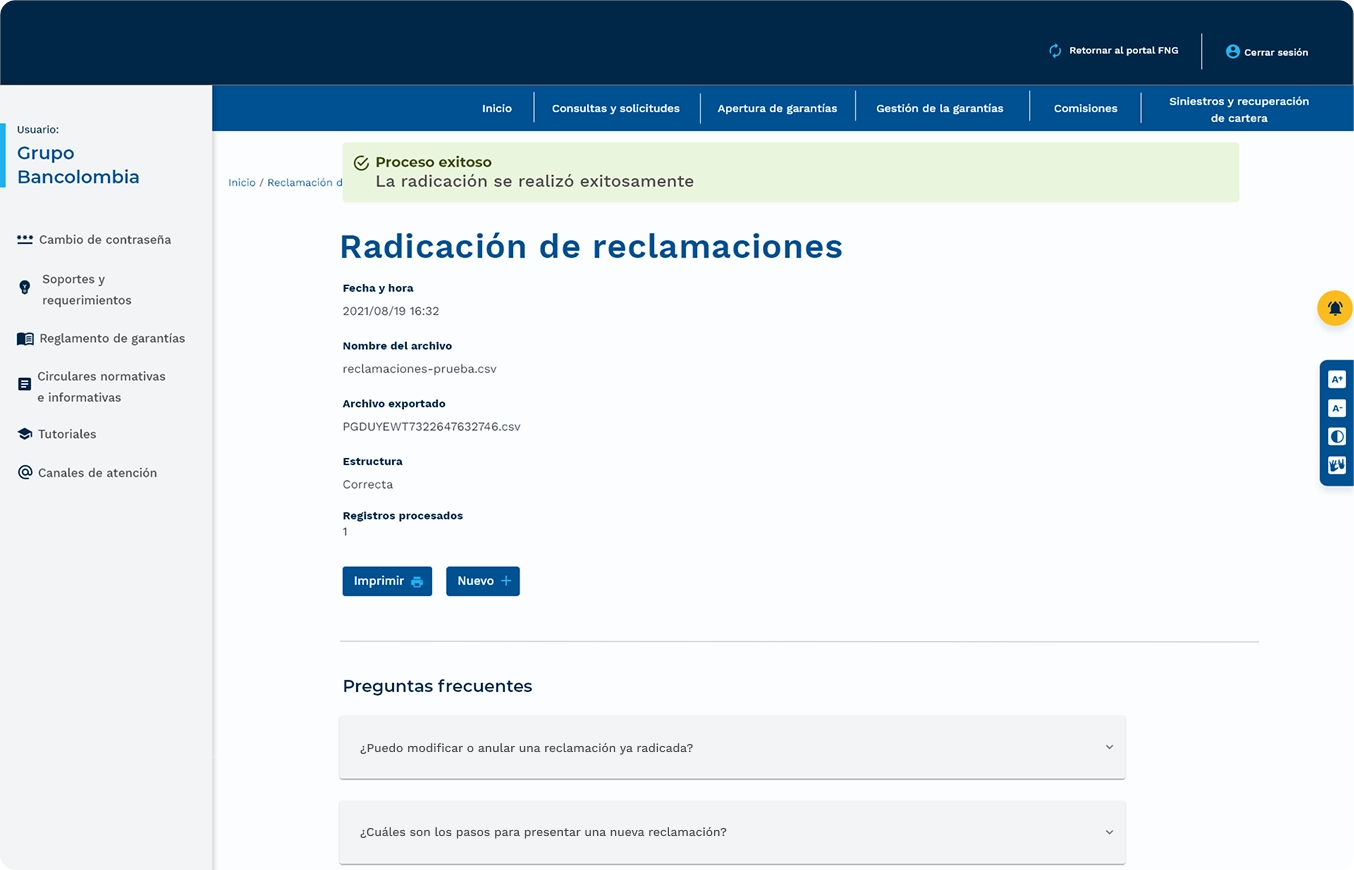1354x870 pixels.
Task: Click the refresh icon beside Retornar al portal FNG
Action: click(x=1055, y=51)
